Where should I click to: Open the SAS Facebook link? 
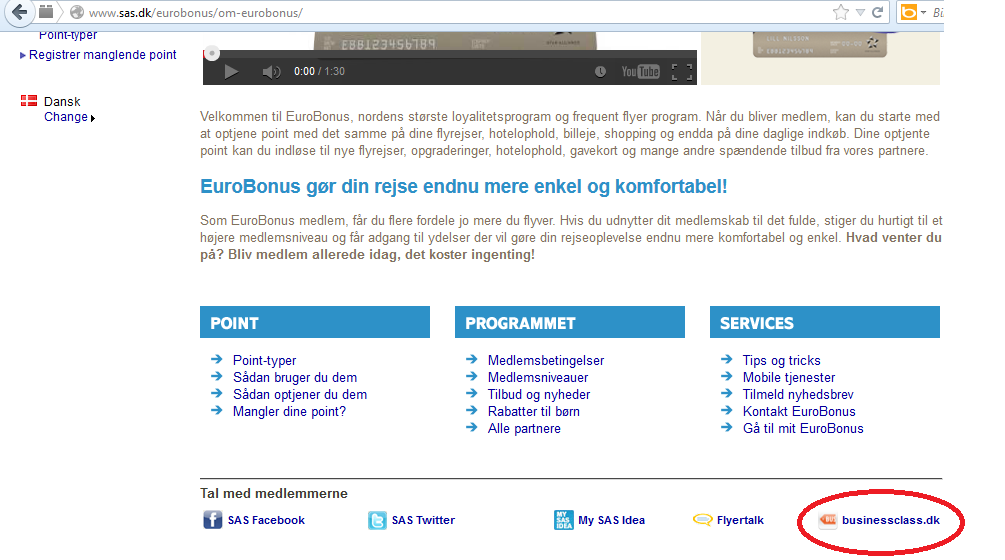(266, 520)
